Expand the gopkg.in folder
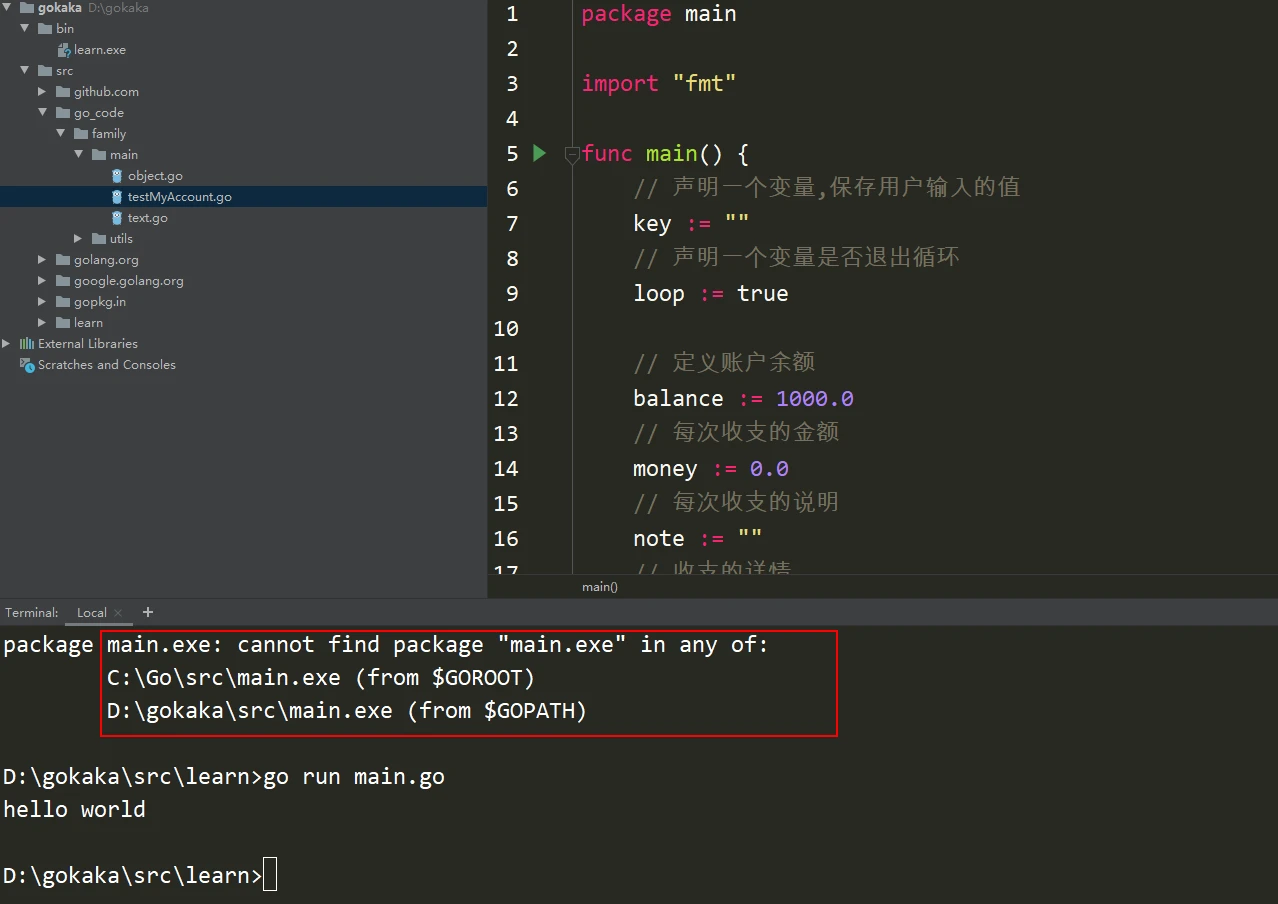This screenshot has height=904, width=1278. (x=42, y=302)
